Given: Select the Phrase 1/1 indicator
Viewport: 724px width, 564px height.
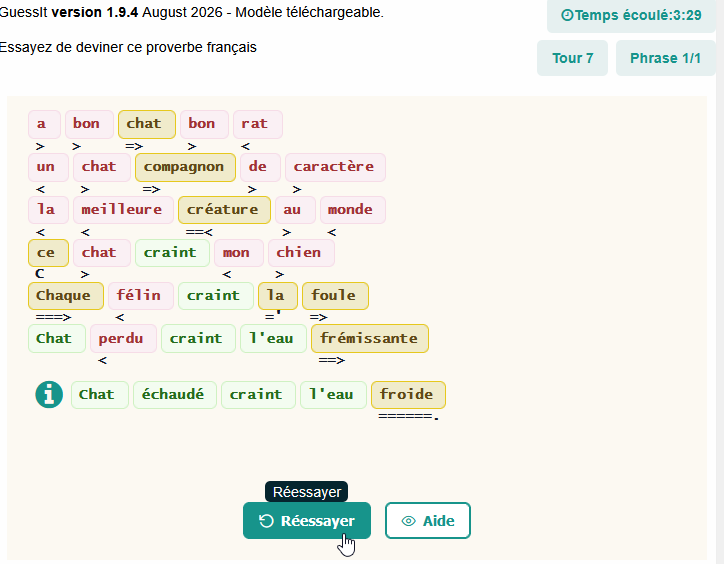Looking at the screenshot, I should point(665,58).
